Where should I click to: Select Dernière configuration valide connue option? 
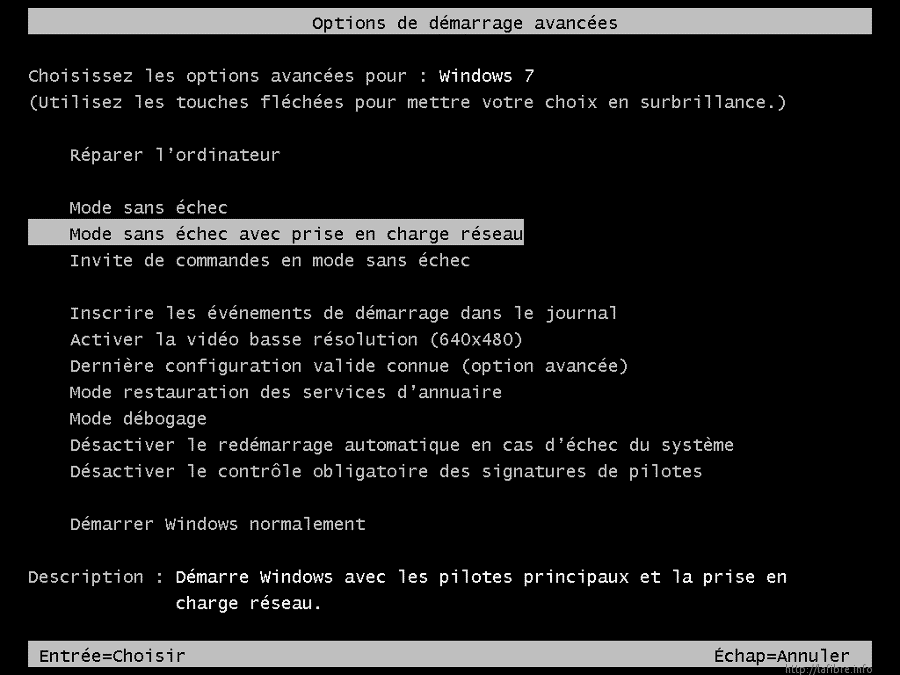(x=349, y=366)
